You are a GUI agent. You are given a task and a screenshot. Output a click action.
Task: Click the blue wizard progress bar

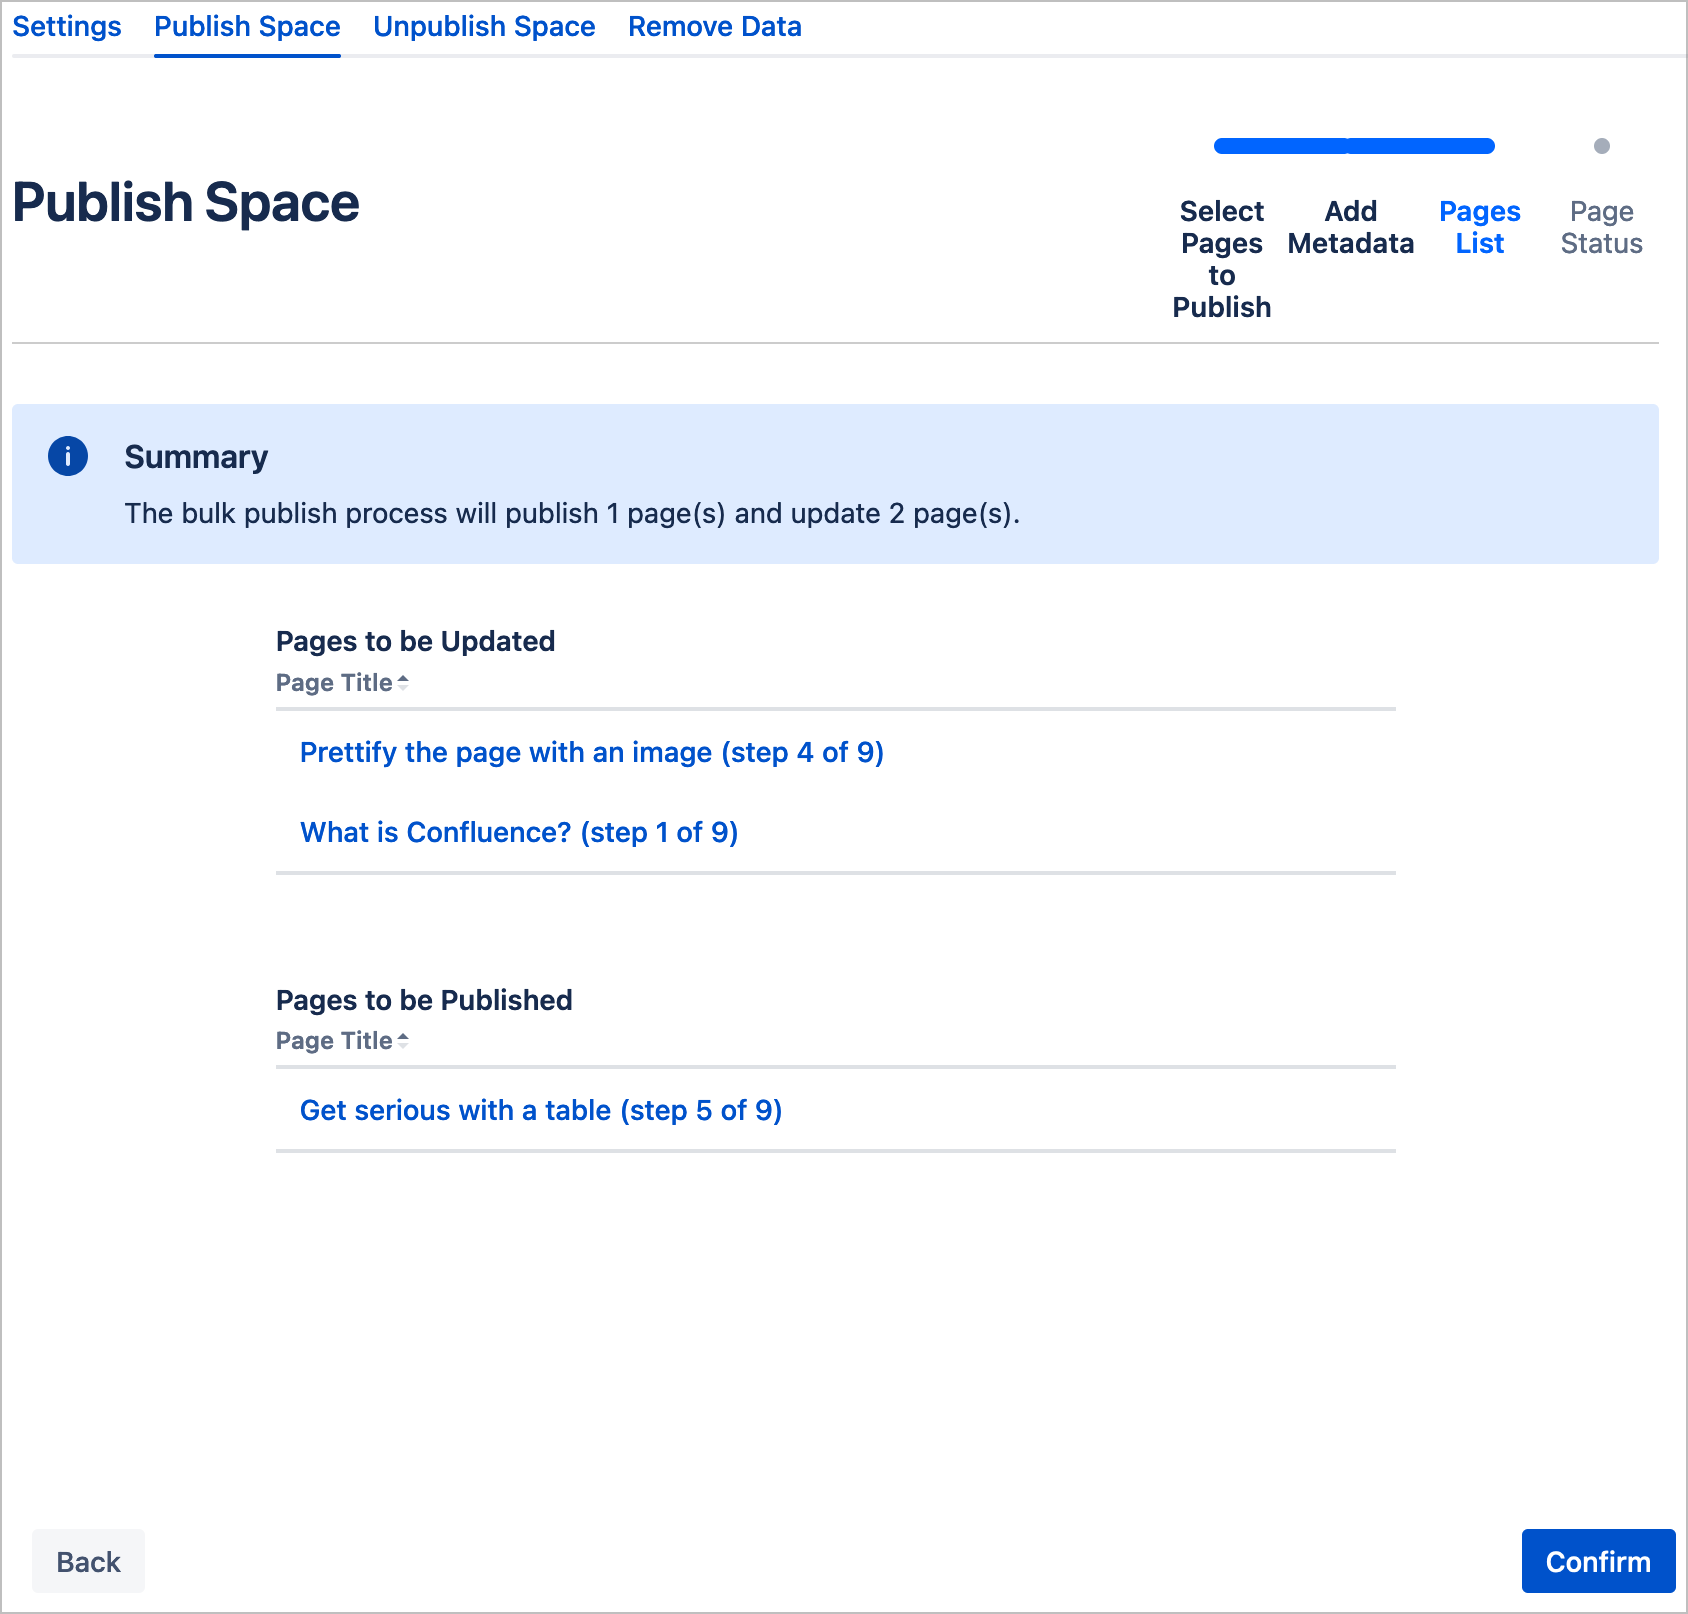point(1353,146)
